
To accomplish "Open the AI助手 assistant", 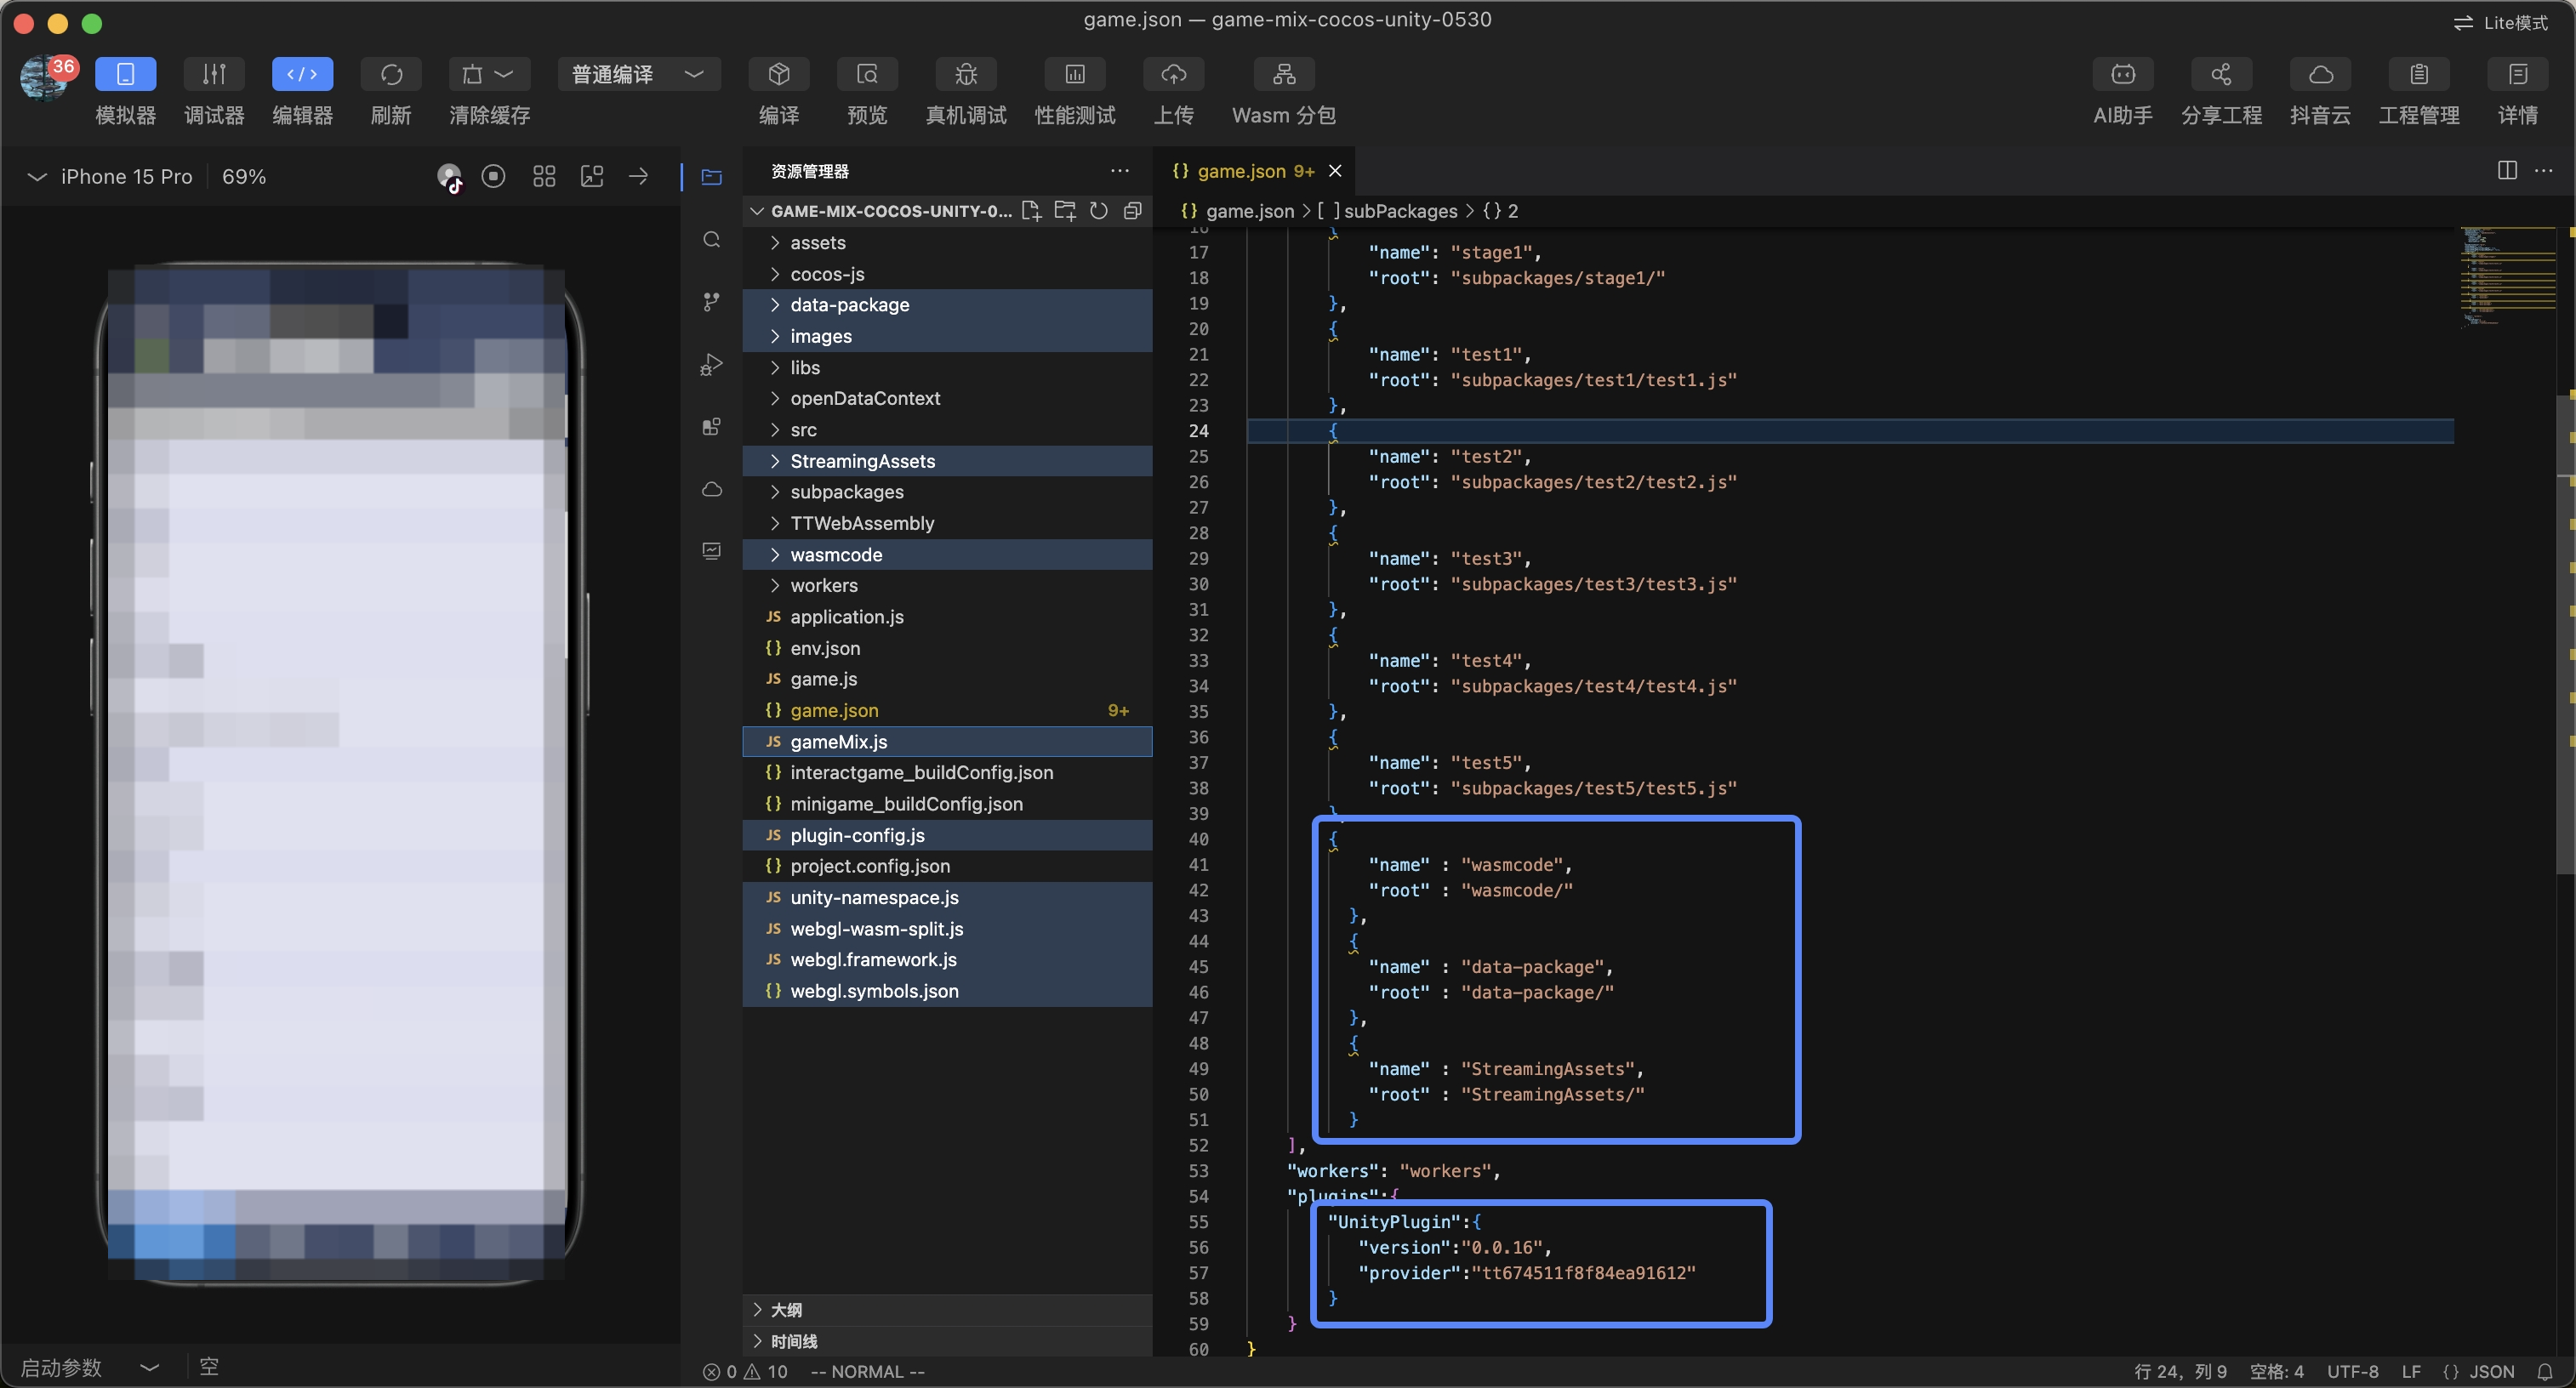I will coord(2122,74).
